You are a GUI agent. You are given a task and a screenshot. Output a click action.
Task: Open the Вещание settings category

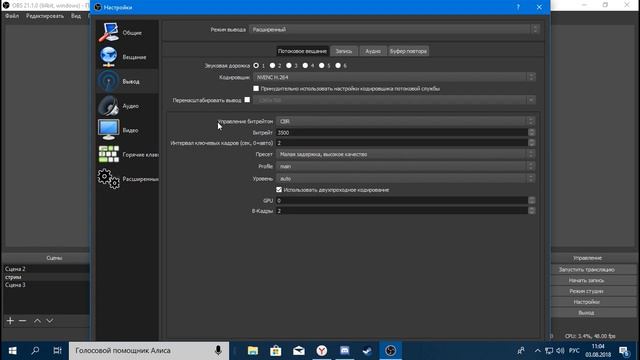point(127,57)
